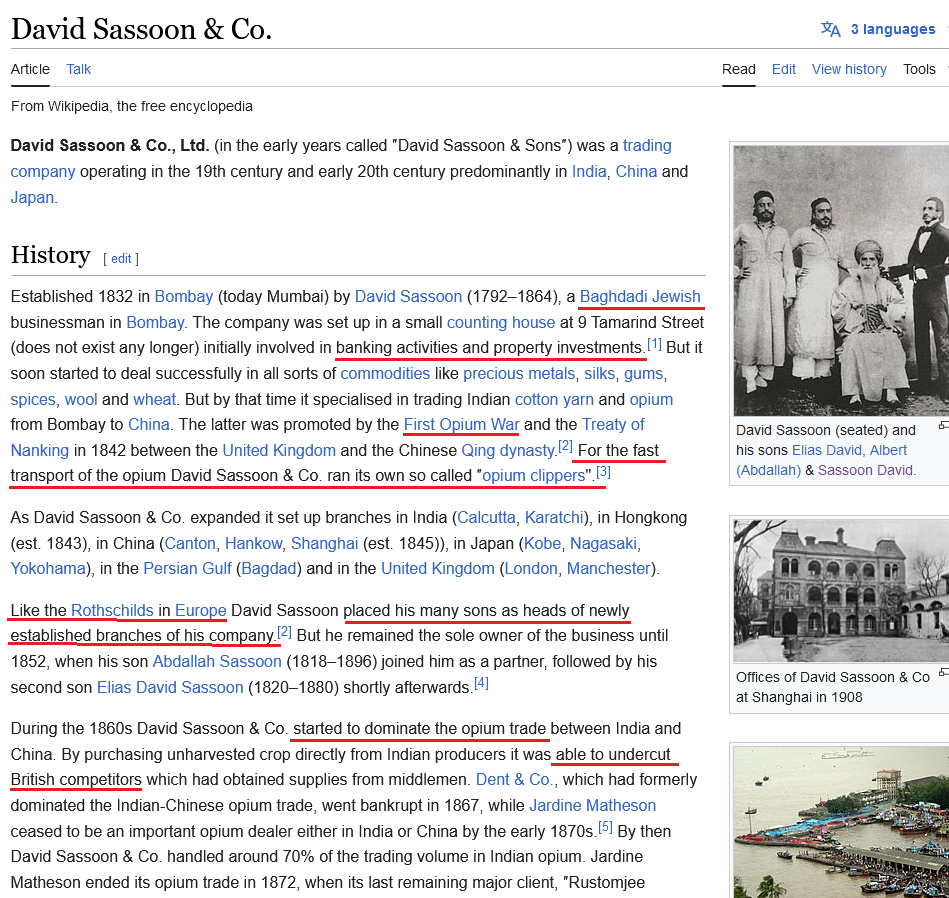Screen dimensions: 949x898
Task: Follow the trading company link
Action: 647,146
